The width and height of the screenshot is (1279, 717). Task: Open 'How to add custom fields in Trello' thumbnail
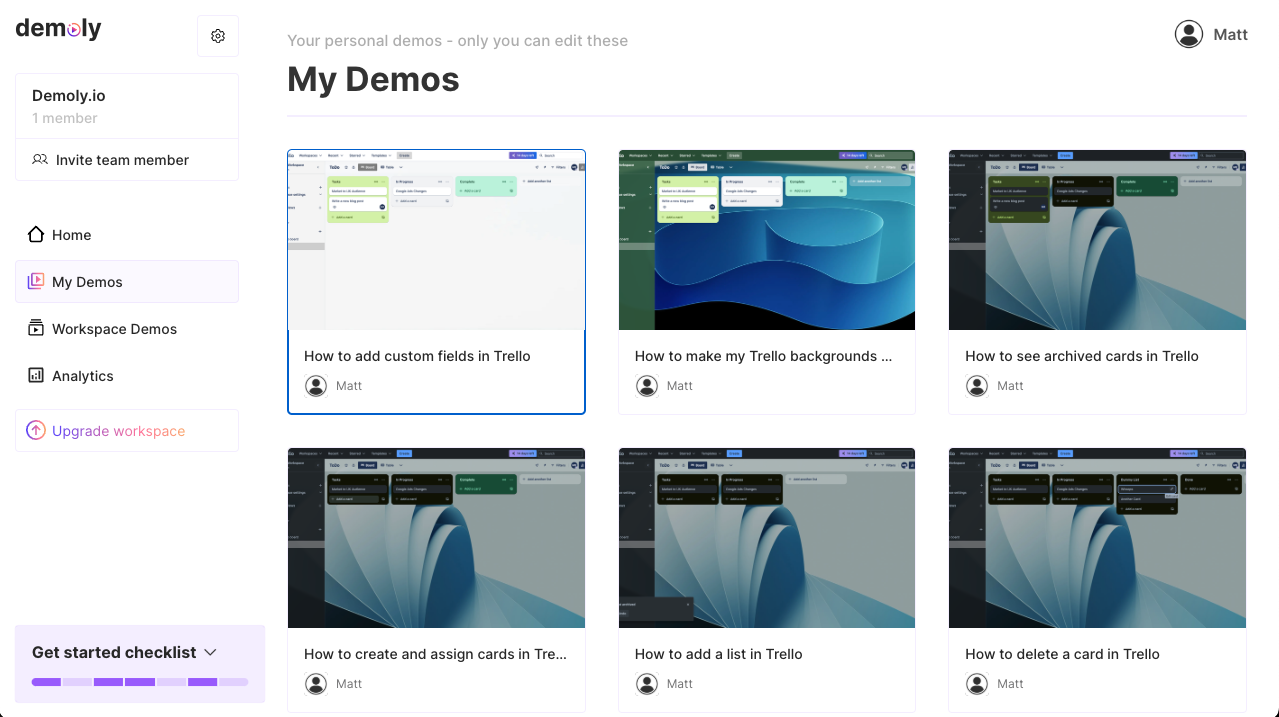point(436,240)
